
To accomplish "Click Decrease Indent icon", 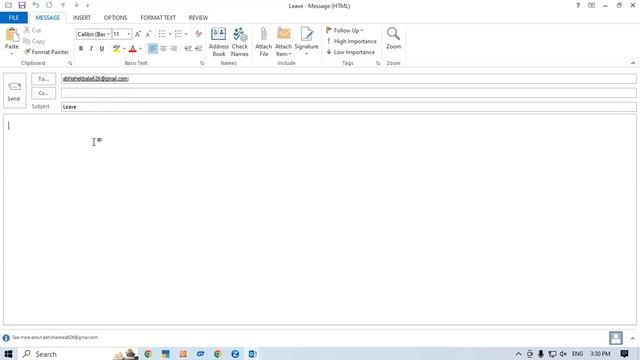I will [x=188, y=49].
